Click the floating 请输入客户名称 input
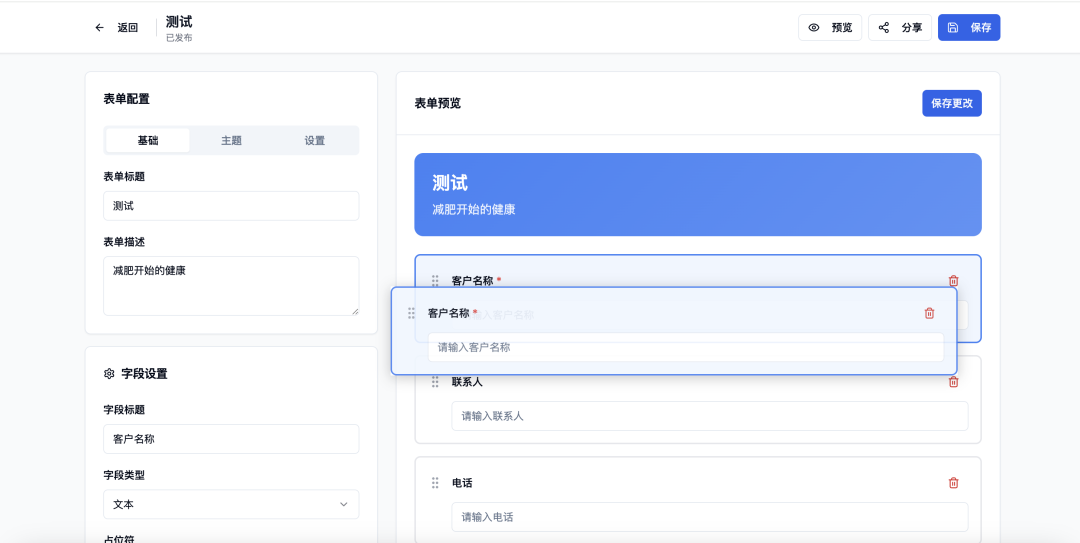The width and height of the screenshot is (1080, 543). [x=685, y=347]
